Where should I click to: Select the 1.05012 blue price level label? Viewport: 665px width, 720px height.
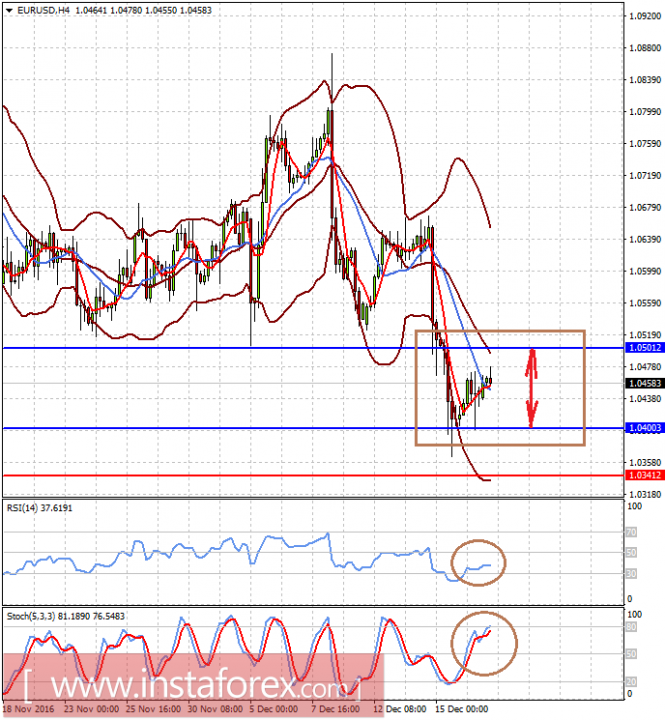click(645, 348)
